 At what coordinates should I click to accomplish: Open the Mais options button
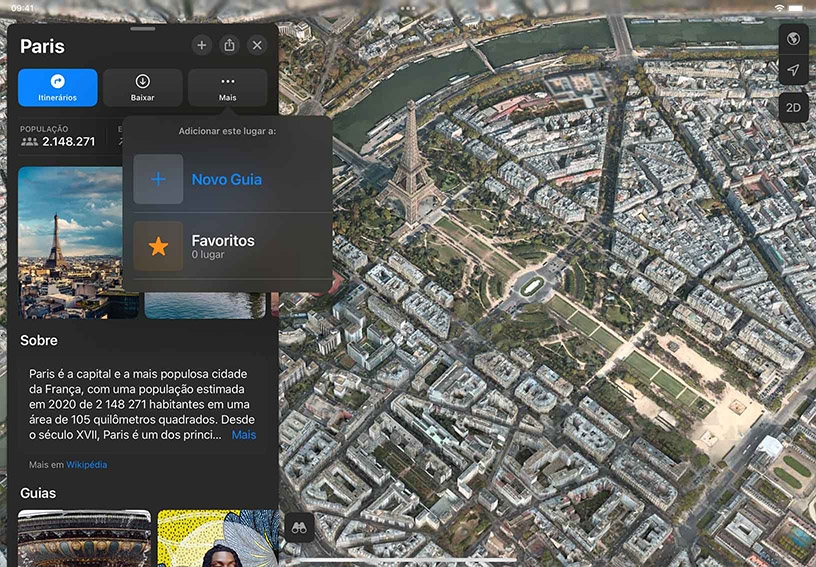[227, 87]
